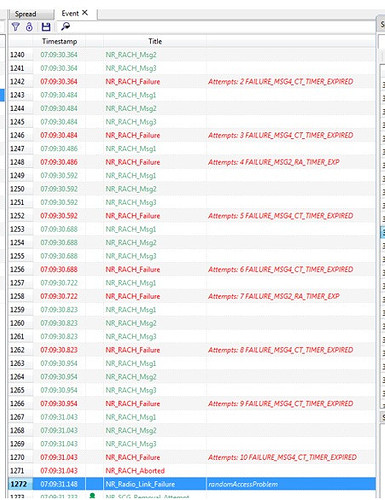Viewport: 385px width, 500px height.
Task: Open the filter funnel icon
Action: [x=15, y=27]
